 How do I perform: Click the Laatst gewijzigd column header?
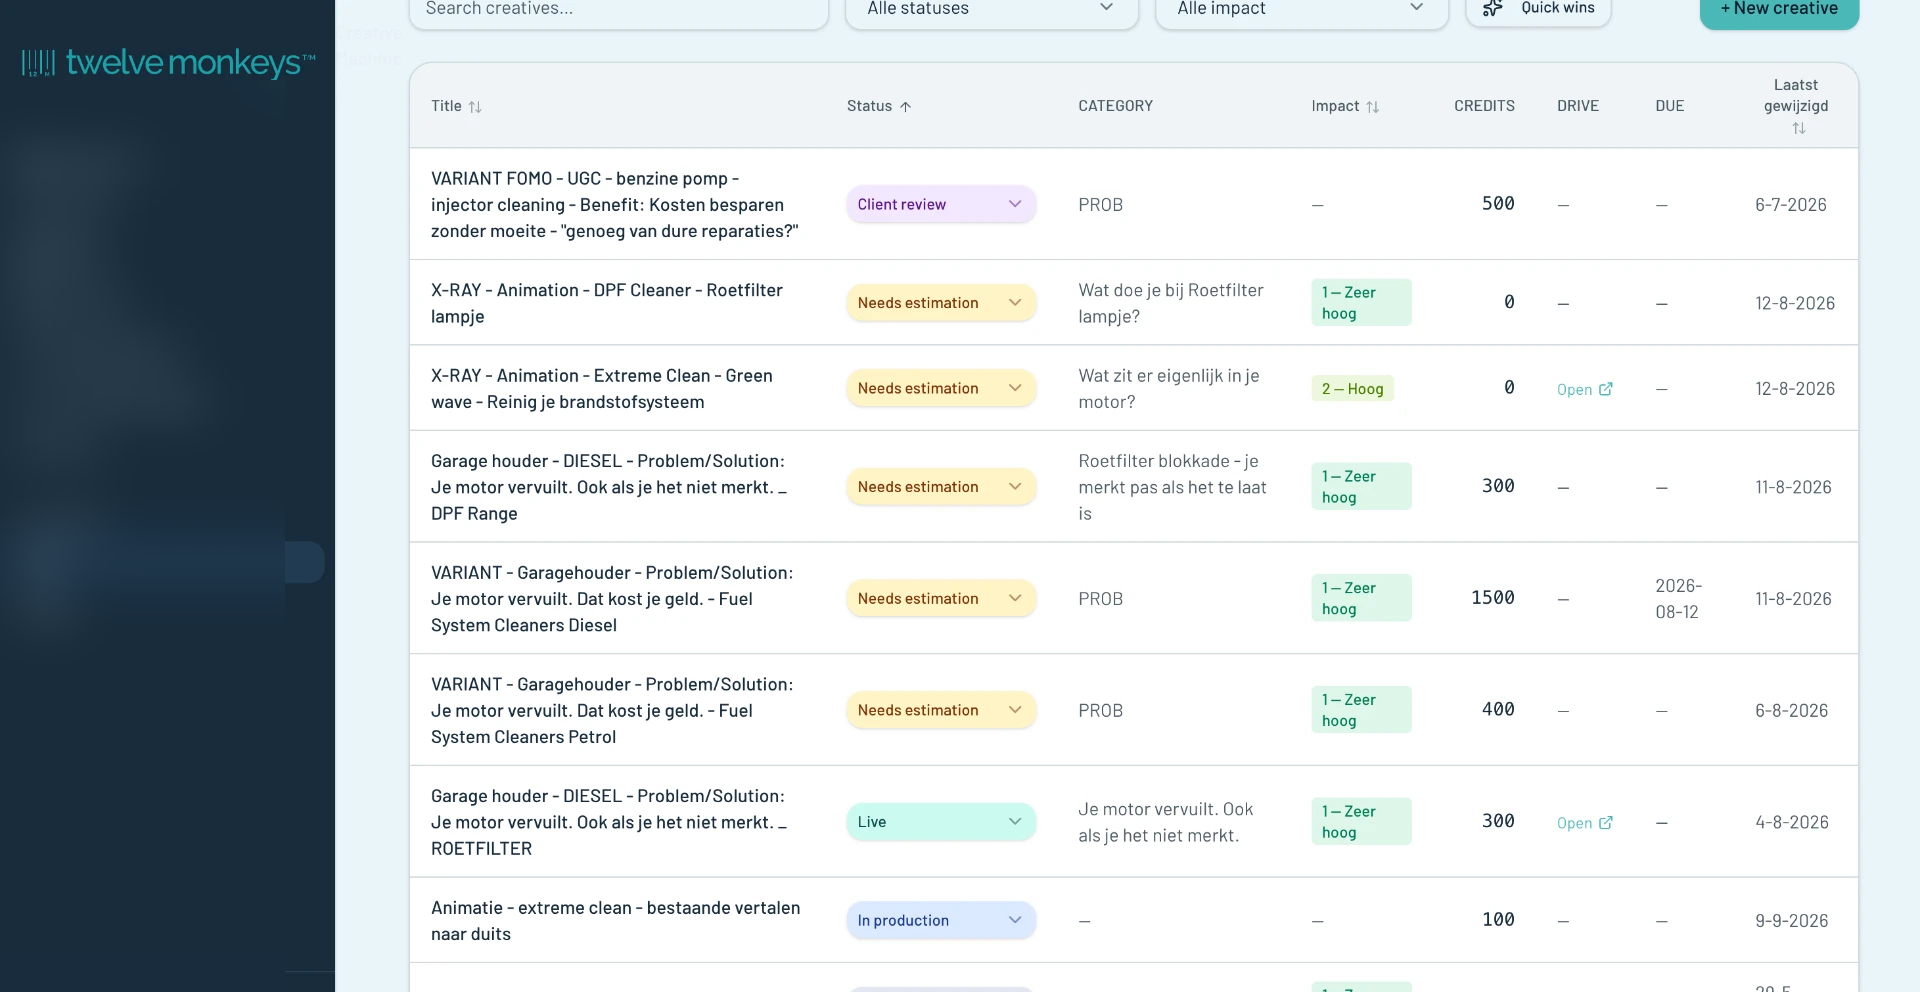(1796, 106)
